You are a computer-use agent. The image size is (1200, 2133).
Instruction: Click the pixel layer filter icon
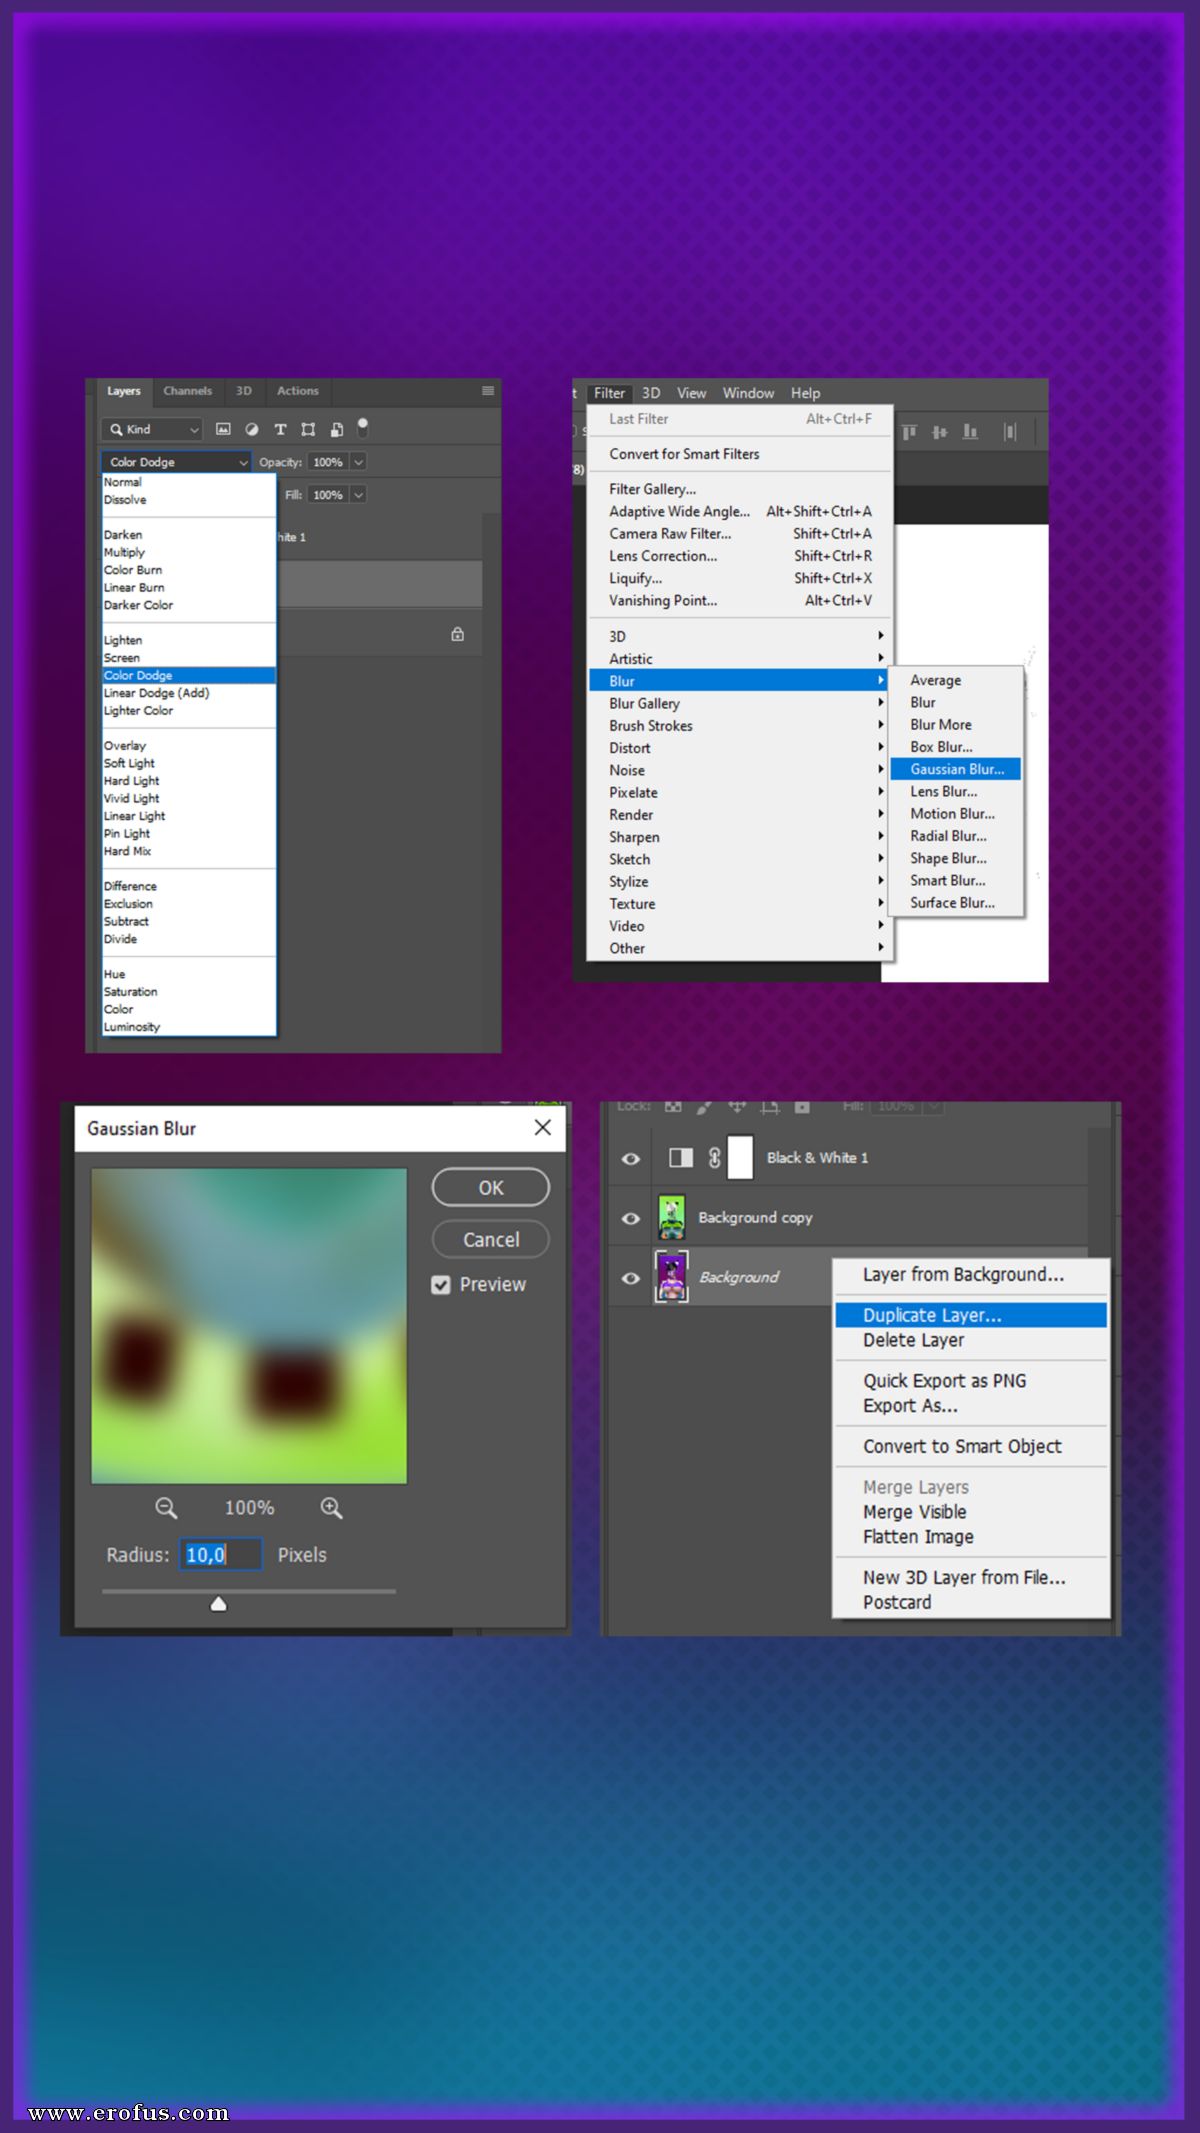pyautogui.click(x=223, y=429)
